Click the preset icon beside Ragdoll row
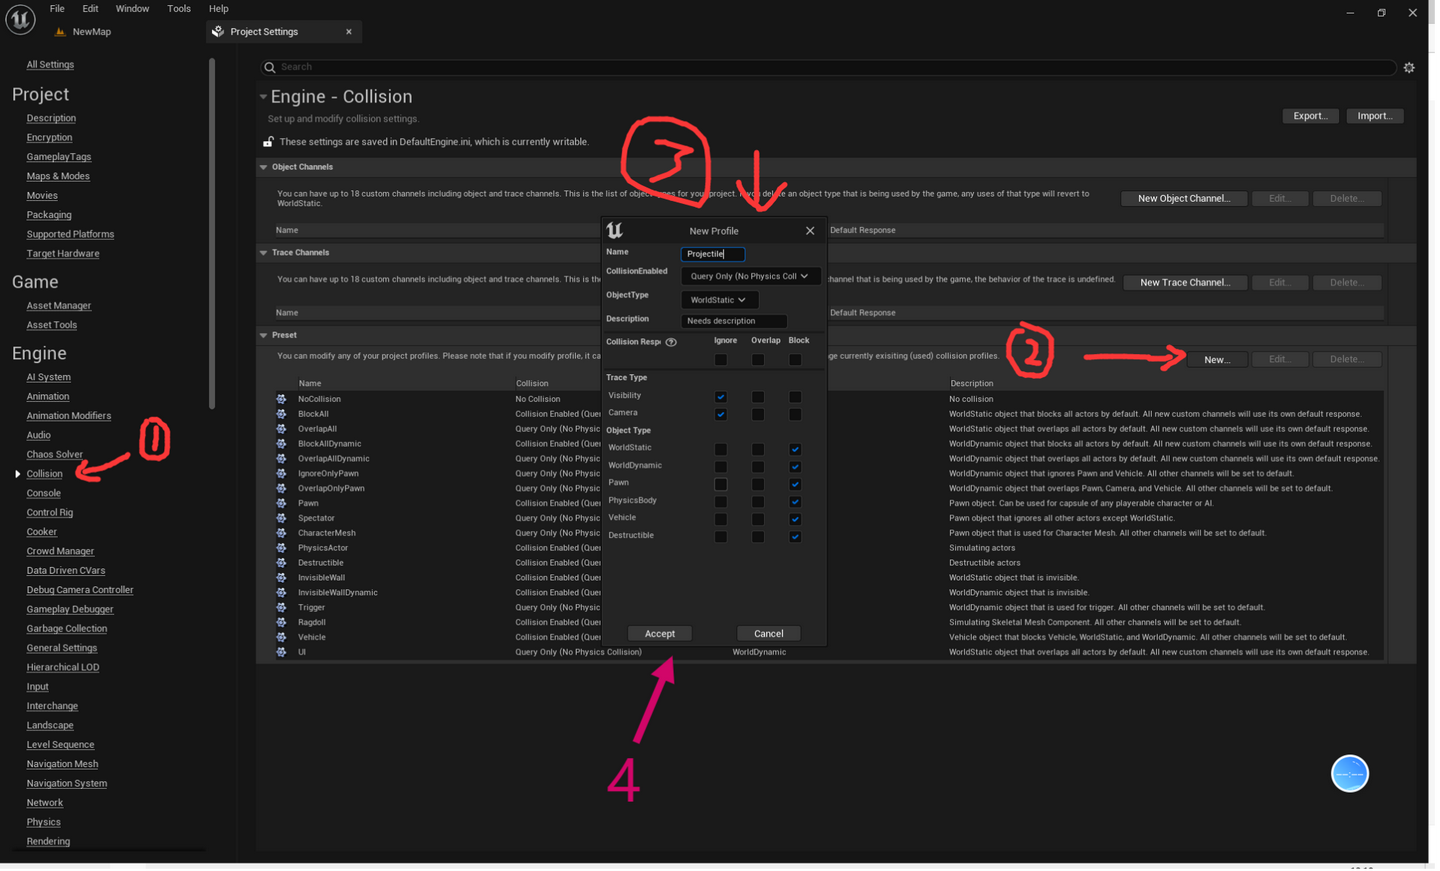 point(281,622)
